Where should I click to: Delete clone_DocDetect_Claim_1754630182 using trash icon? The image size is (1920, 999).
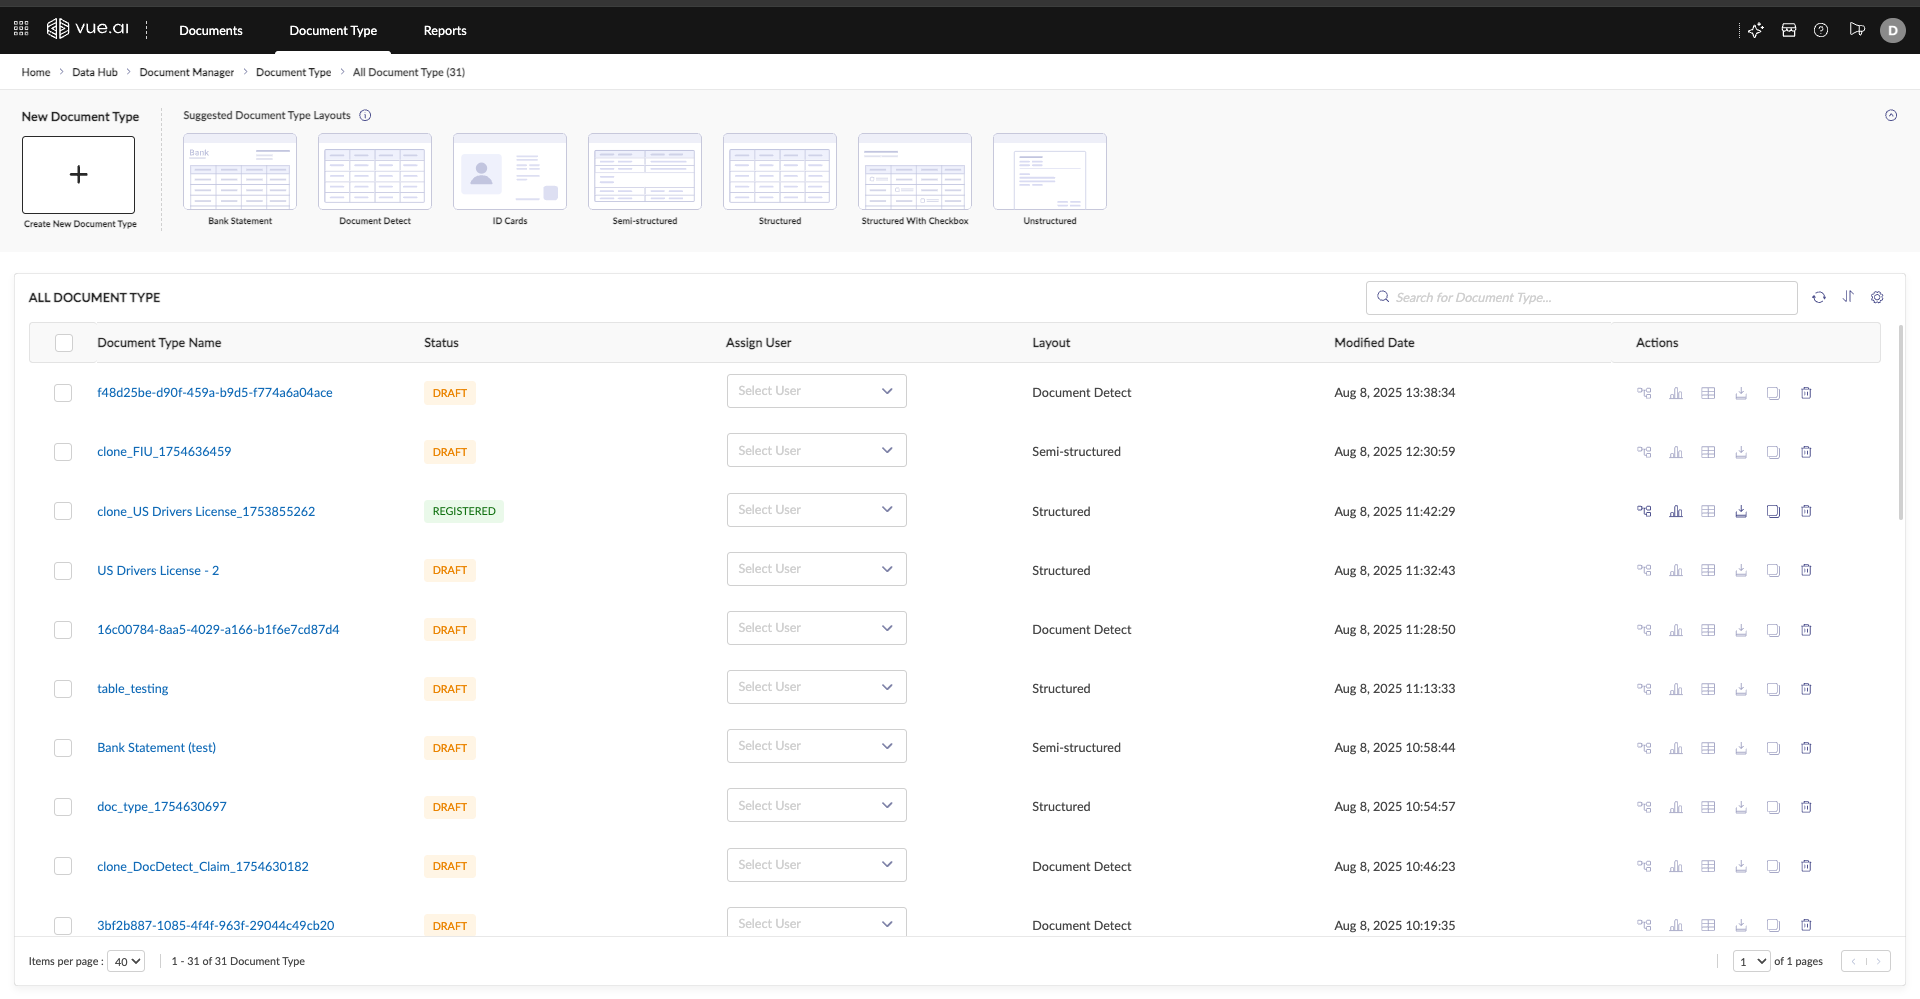(1806, 866)
